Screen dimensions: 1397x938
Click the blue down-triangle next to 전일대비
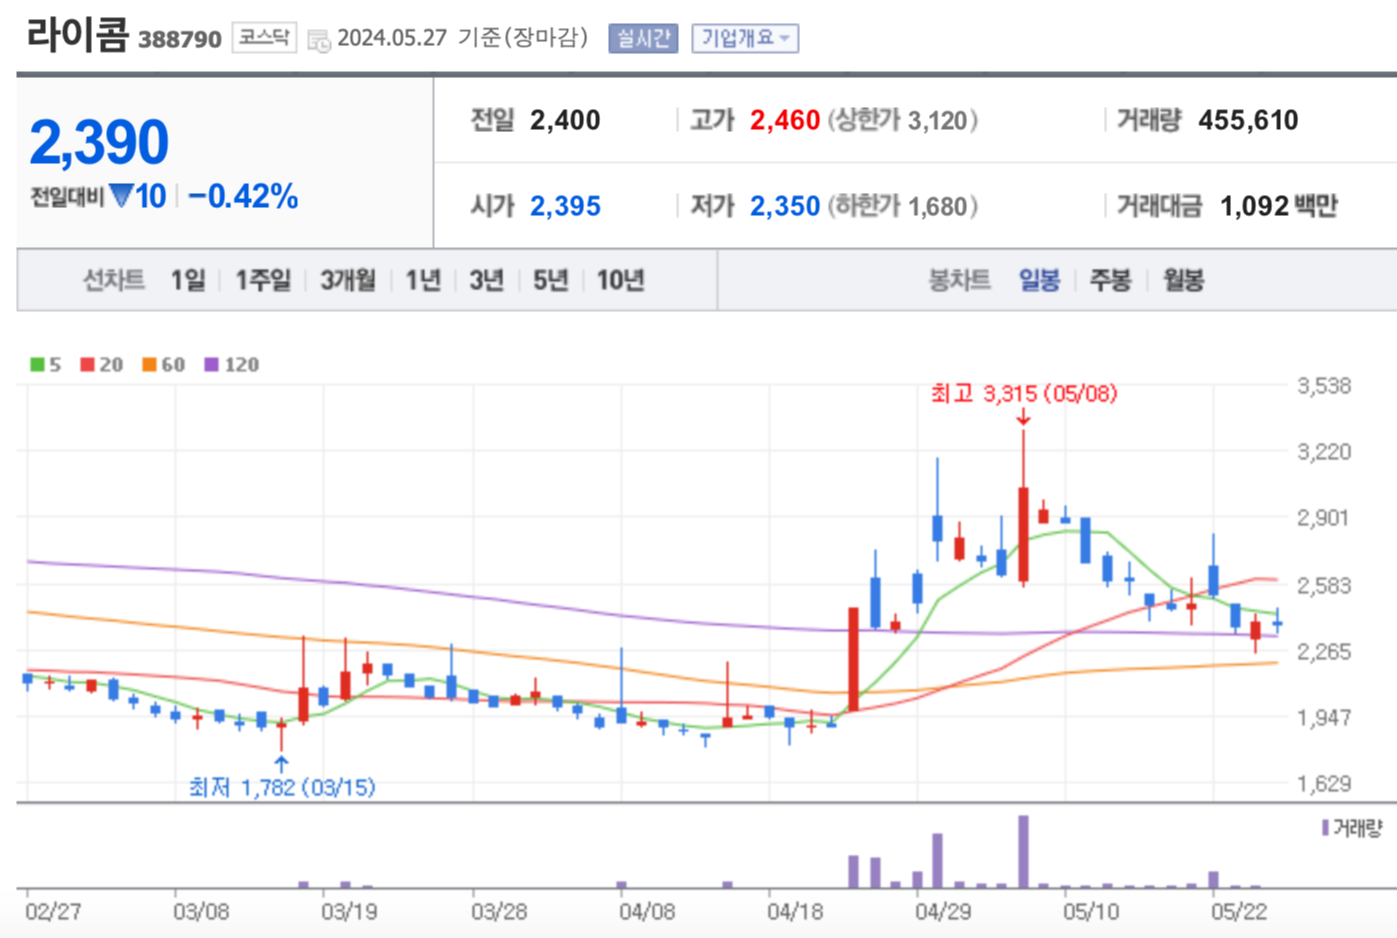pos(120,195)
